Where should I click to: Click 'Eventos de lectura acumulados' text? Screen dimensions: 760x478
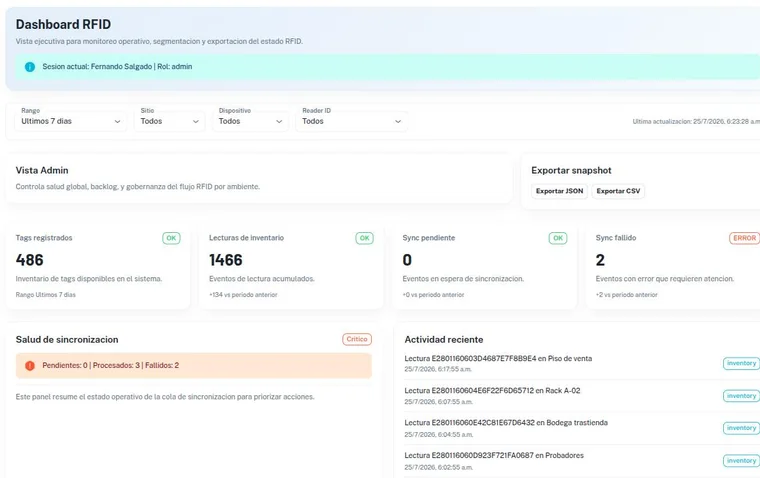coord(262,279)
